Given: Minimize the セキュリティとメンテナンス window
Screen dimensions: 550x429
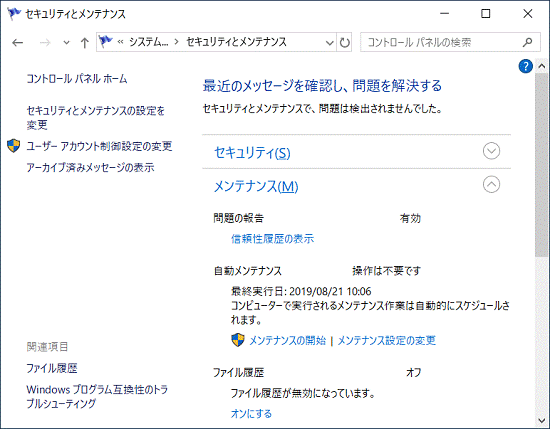Looking at the screenshot, I should pos(444,14).
